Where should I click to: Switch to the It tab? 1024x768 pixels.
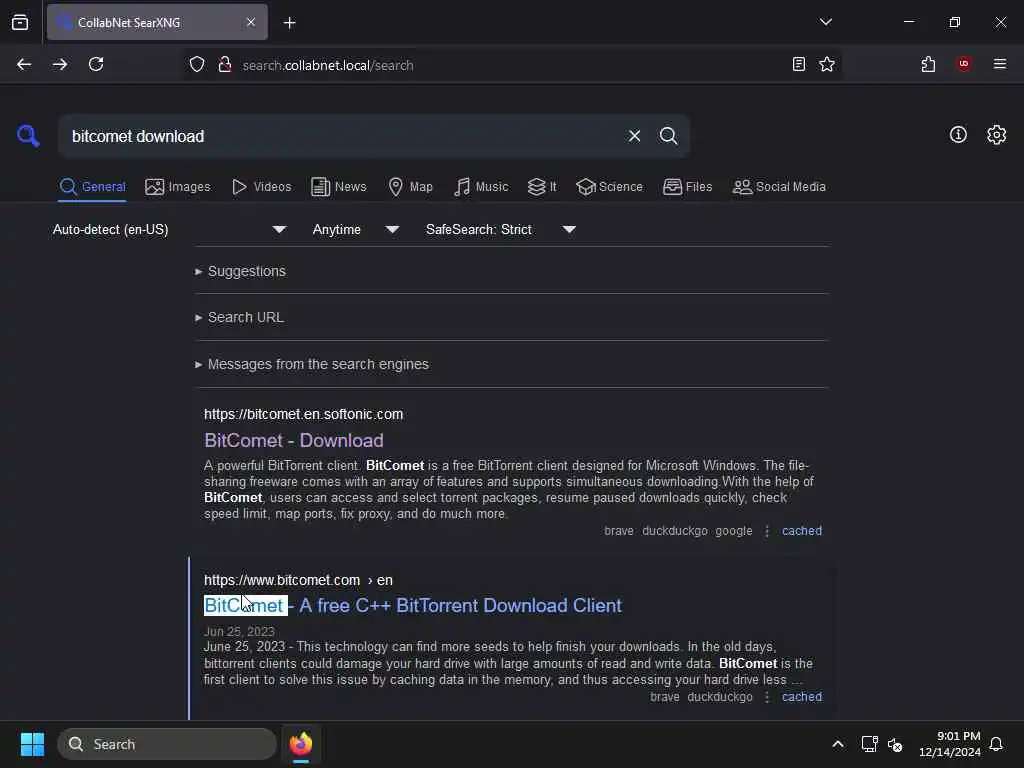542,187
